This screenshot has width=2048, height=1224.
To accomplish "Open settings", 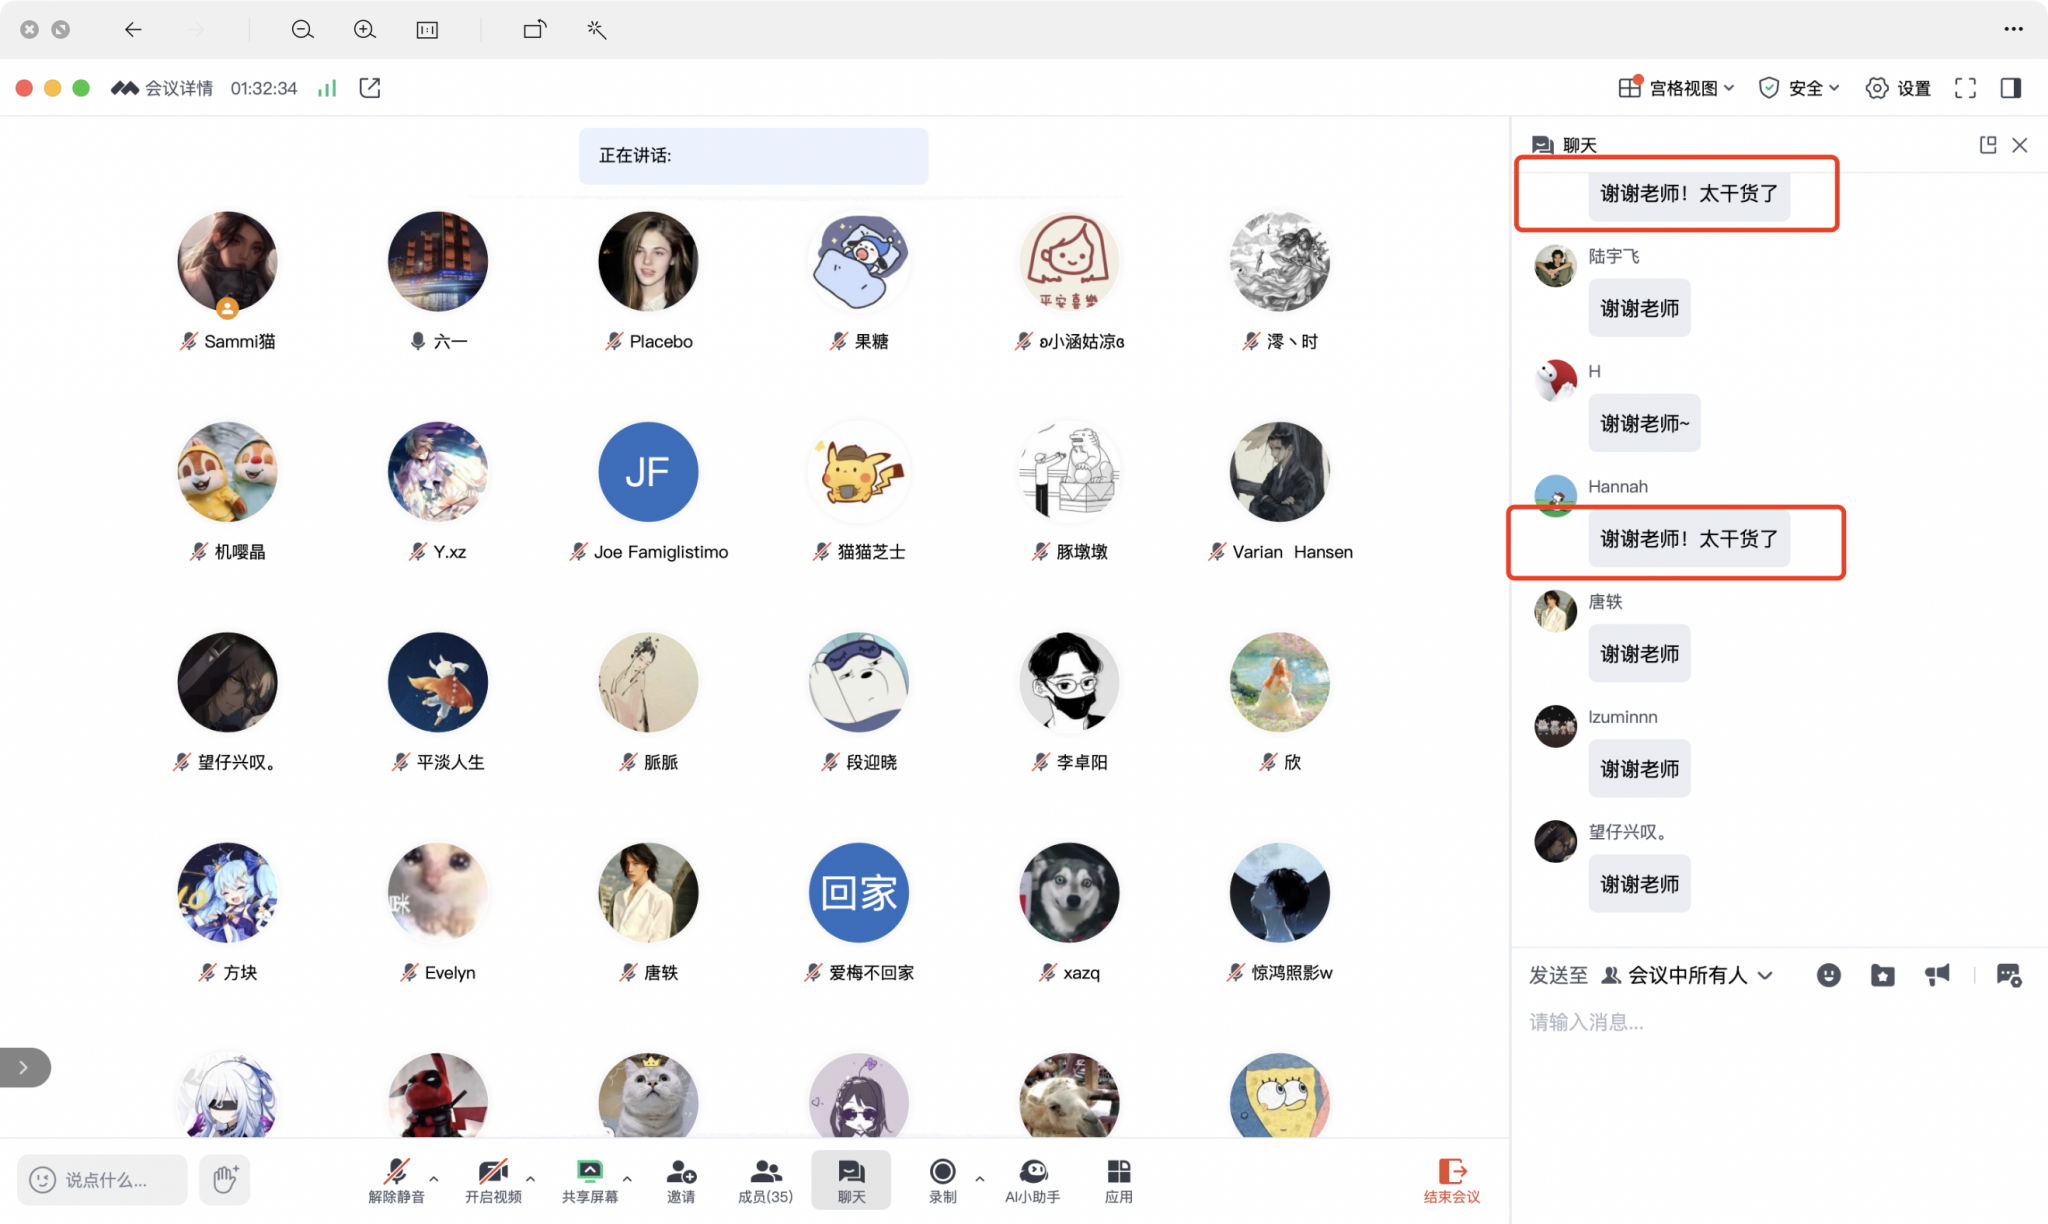I will pyautogui.click(x=1898, y=88).
